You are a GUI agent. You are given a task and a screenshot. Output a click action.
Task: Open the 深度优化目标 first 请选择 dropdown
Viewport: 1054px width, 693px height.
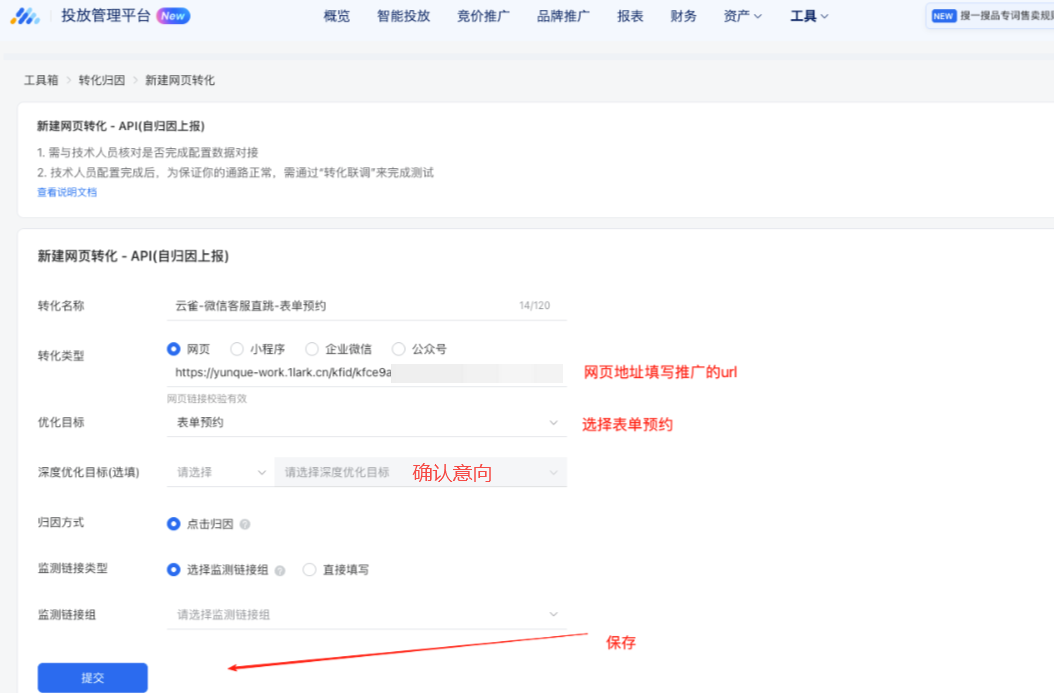tap(221, 472)
